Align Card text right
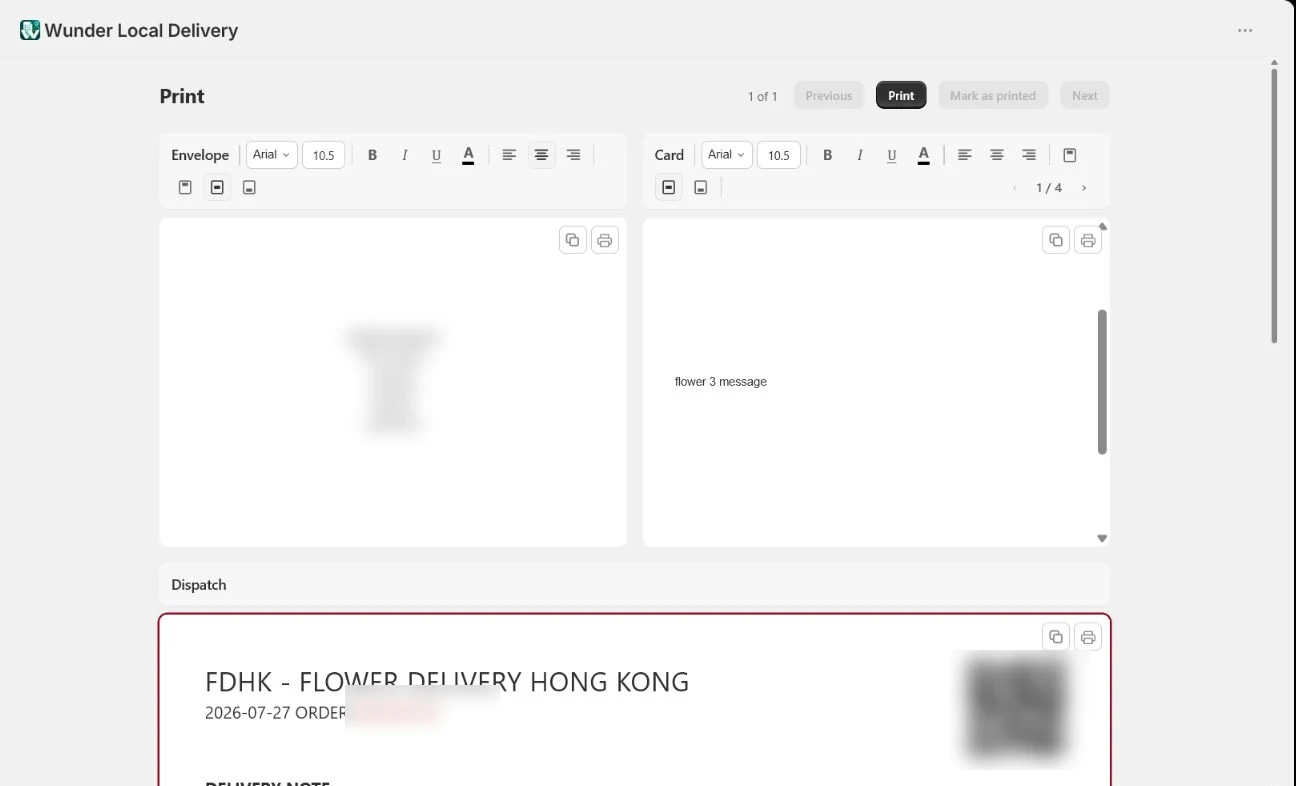 [x=1029, y=155]
